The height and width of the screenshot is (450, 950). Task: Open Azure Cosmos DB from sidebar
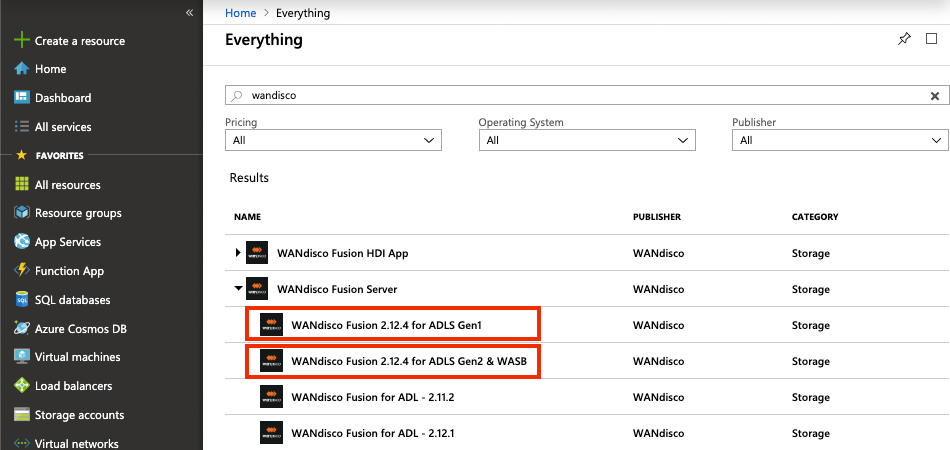81,329
